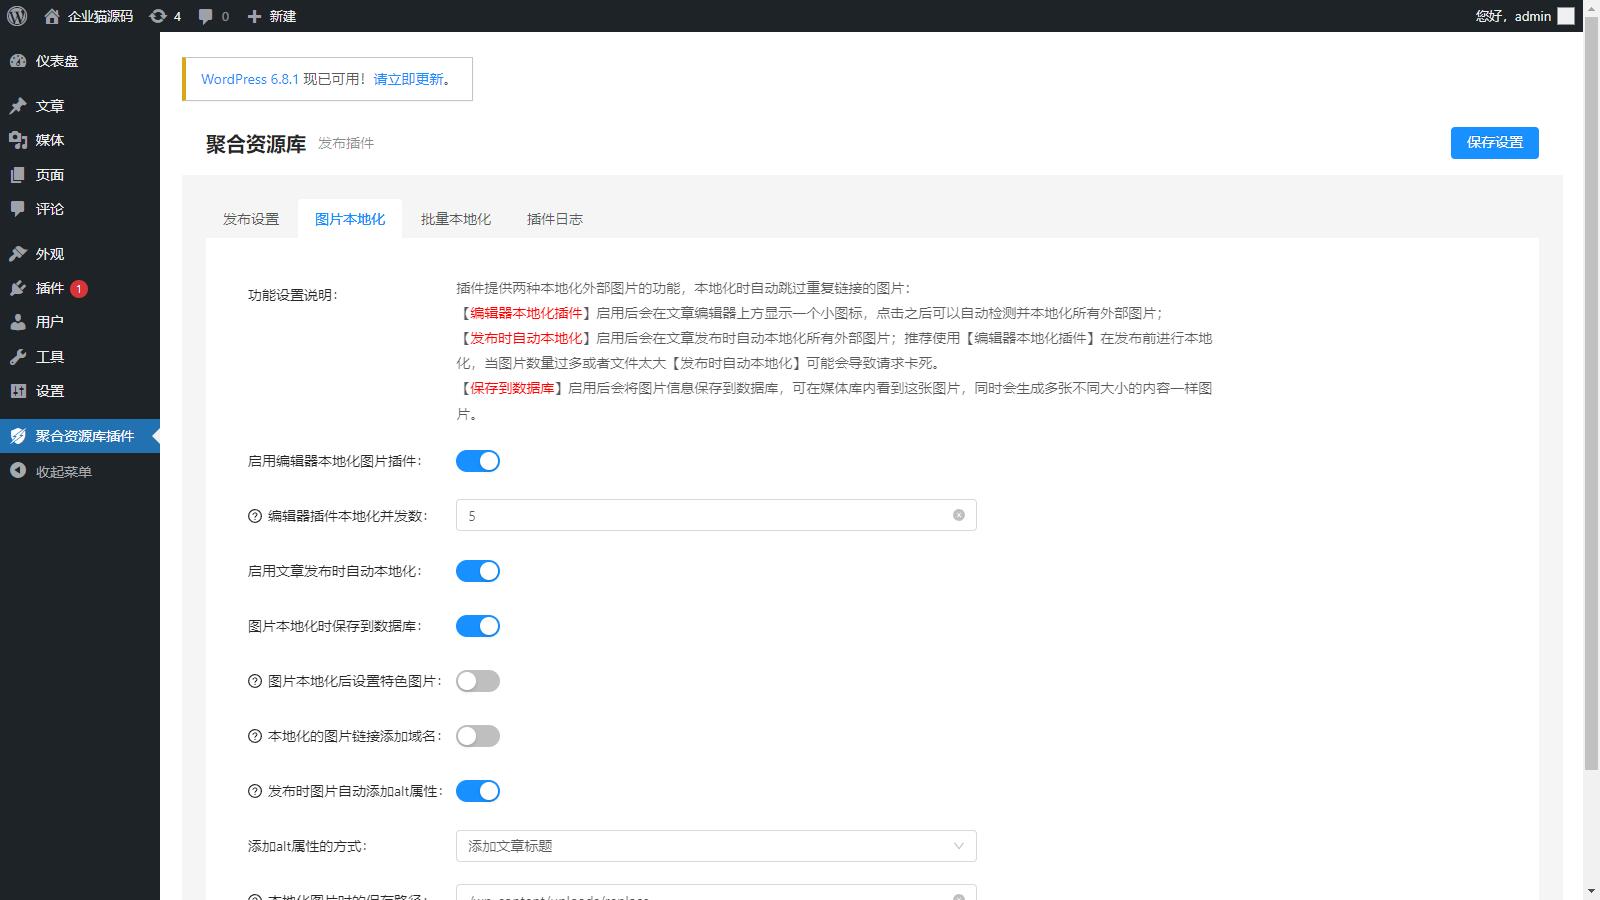The width and height of the screenshot is (1600, 900).
Task: Enable 图片本地化后设置特色图片 toggle
Action: tap(478, 681)
